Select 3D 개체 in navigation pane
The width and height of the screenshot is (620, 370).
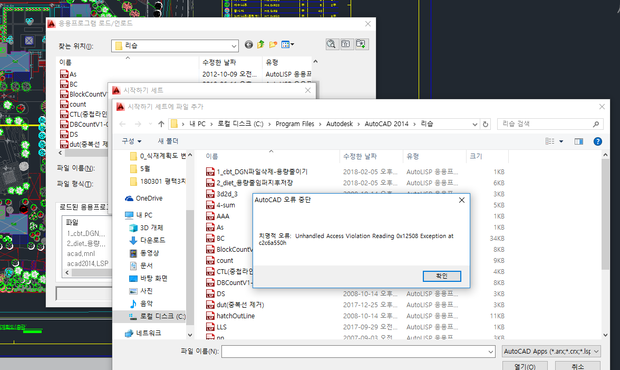[x=146, y=228]
